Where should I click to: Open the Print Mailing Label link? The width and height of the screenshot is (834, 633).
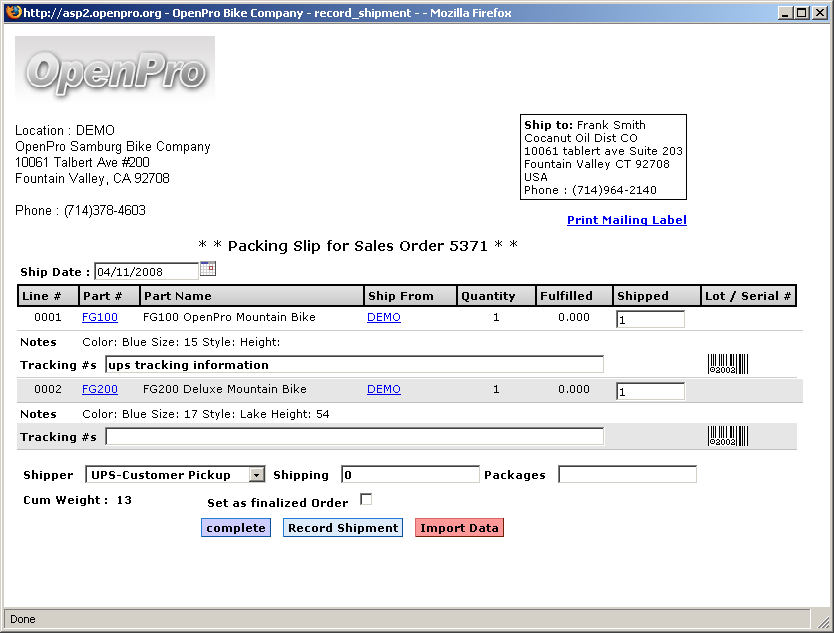point(626,220)
